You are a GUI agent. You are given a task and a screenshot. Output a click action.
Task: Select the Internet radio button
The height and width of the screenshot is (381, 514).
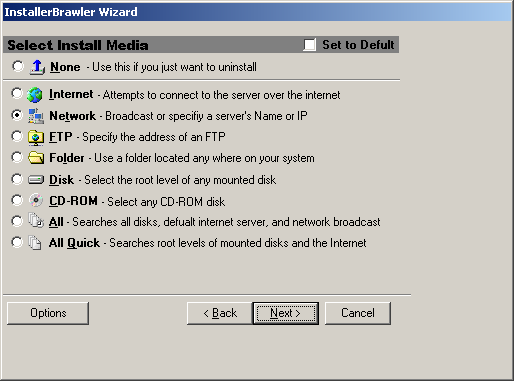click(x=17, y=93)
